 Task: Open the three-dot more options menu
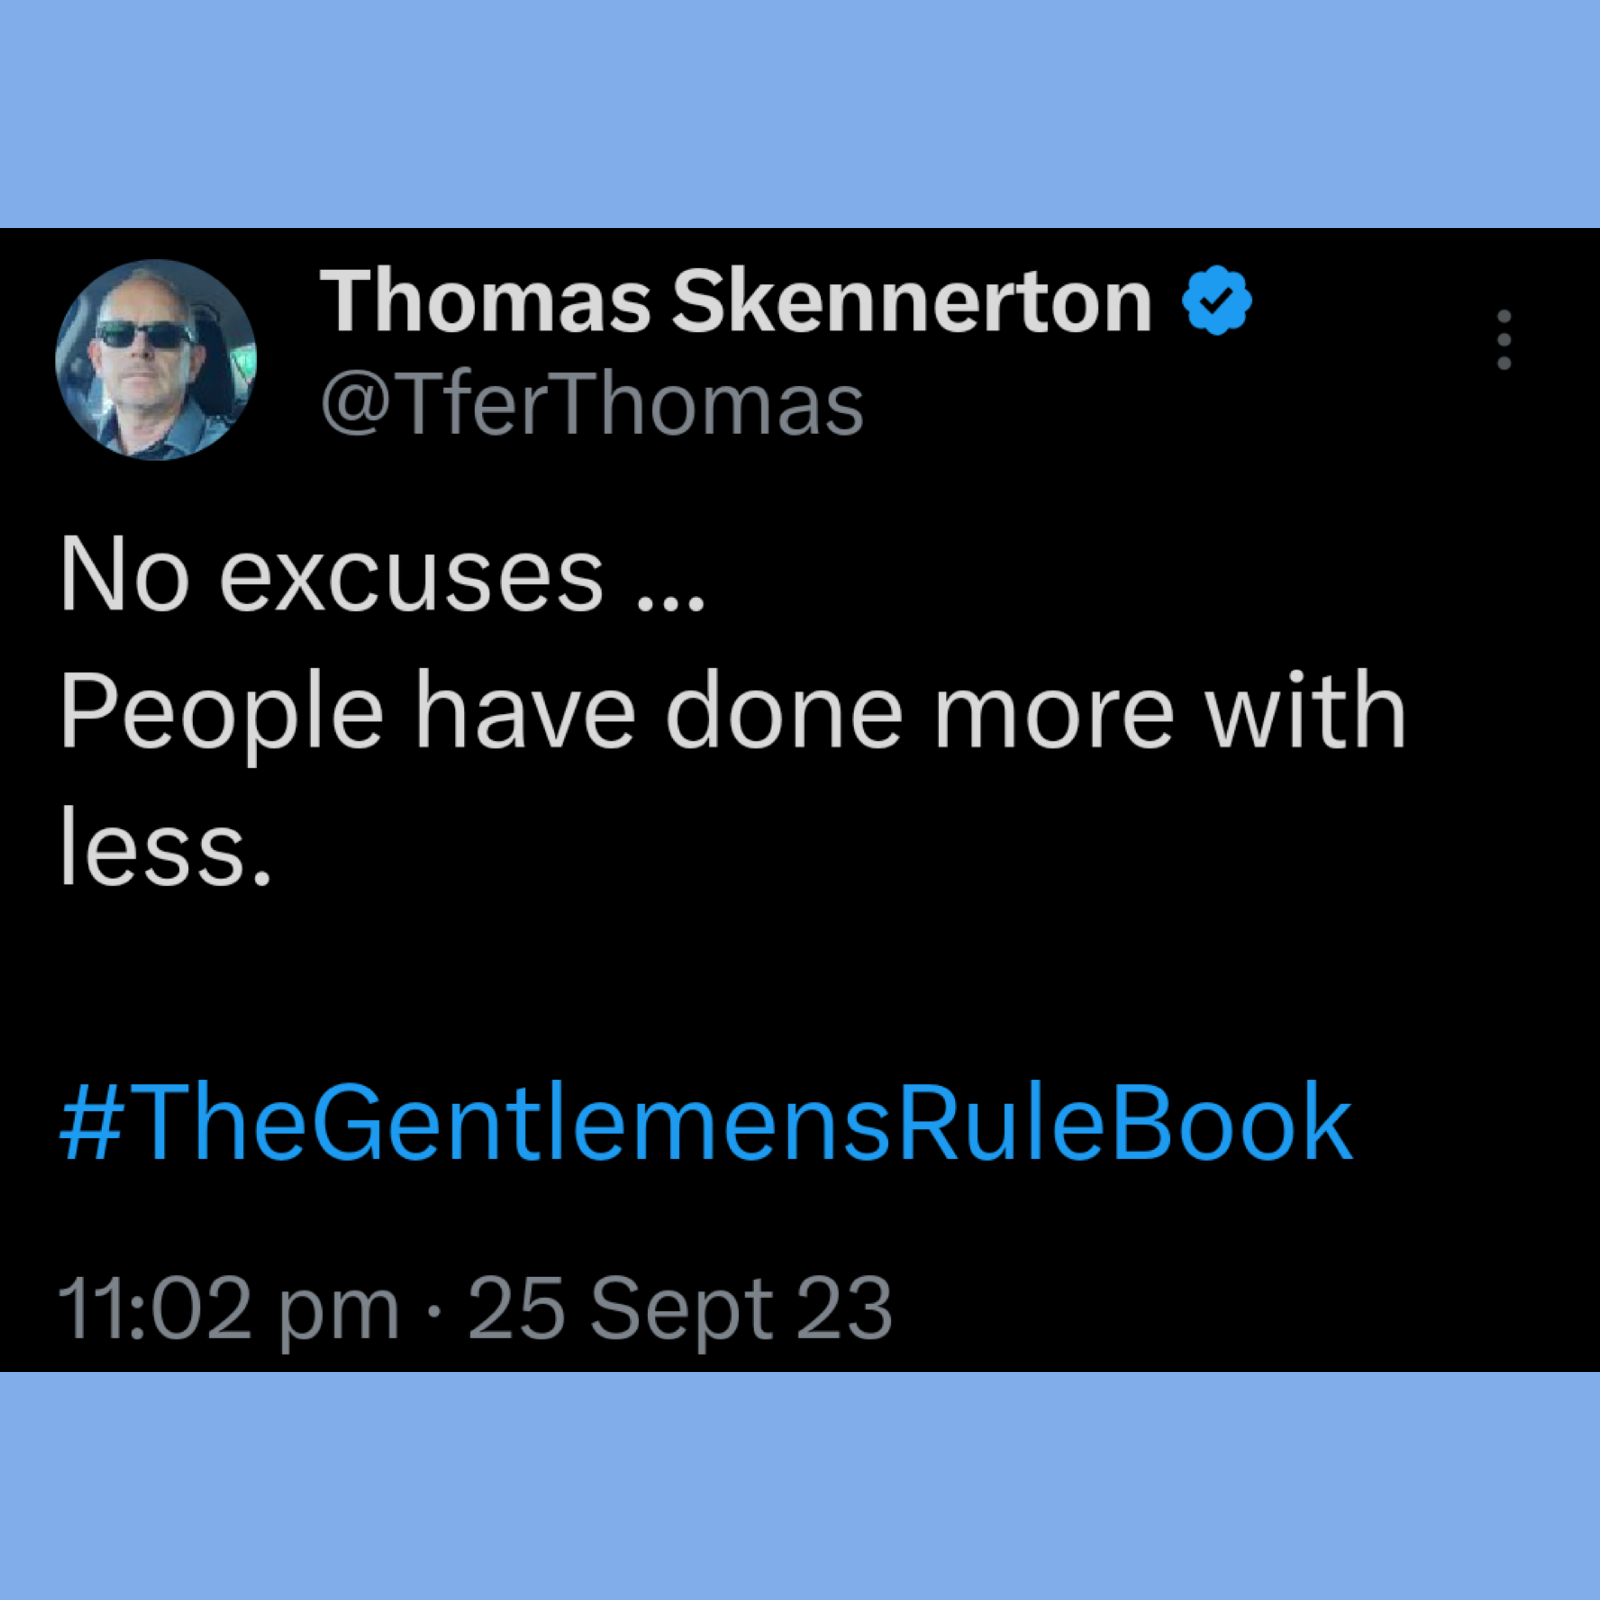pyautogui.click(x=1503, y=340)
